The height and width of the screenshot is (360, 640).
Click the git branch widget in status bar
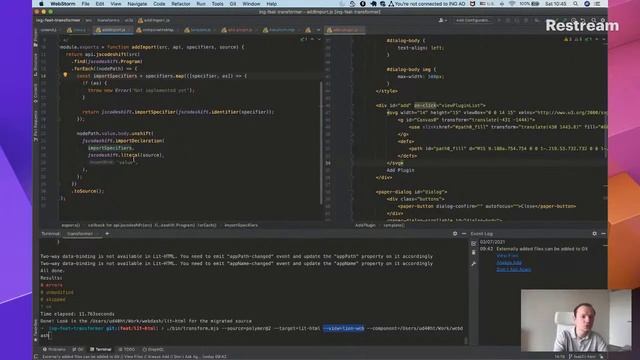point(583,356)
